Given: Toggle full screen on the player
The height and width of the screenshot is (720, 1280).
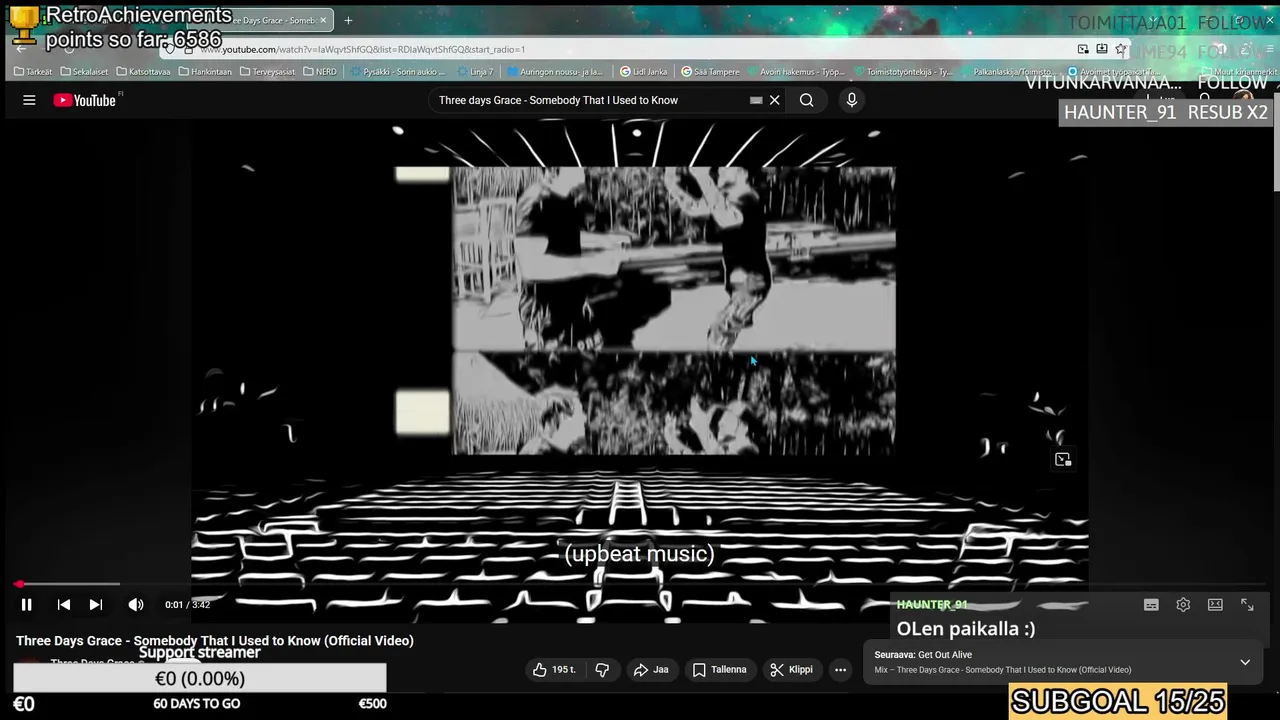Looking at the screenshot, I should [1247, 604].
